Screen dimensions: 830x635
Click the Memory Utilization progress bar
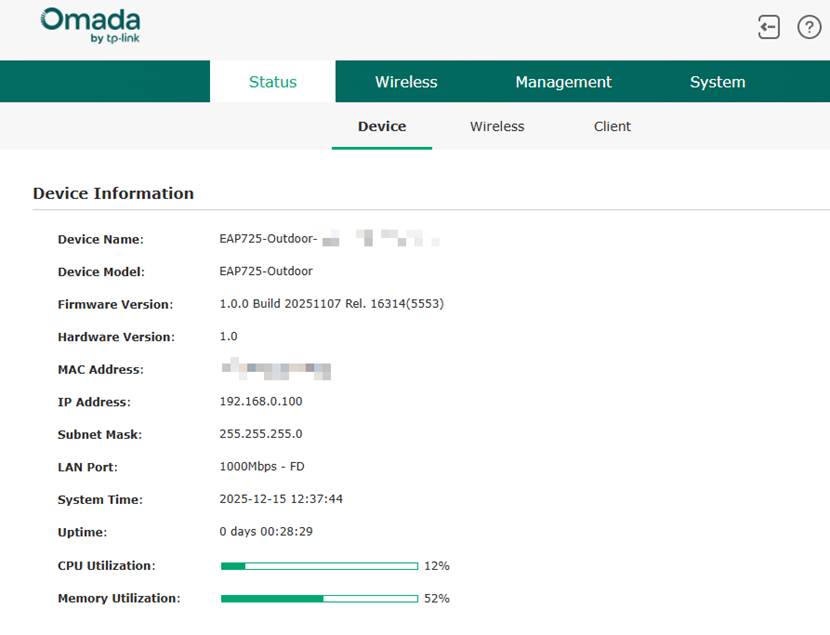[318, 598]
